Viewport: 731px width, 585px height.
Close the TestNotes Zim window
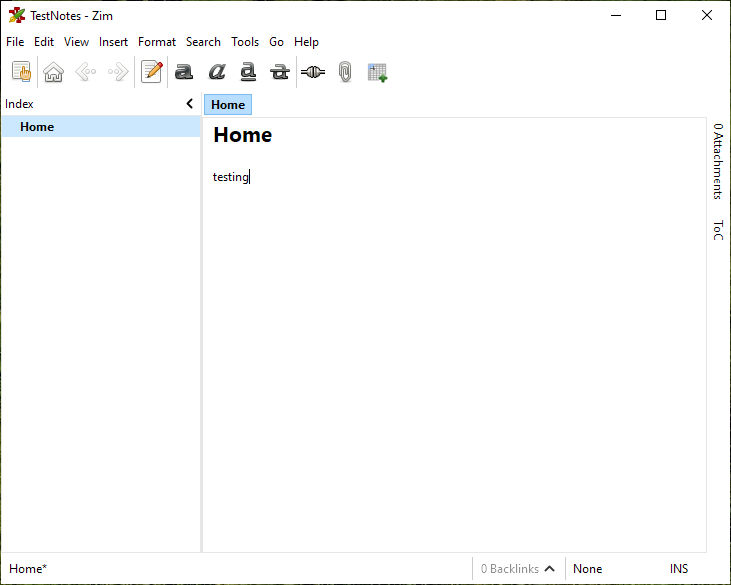(x=707, y=15)
